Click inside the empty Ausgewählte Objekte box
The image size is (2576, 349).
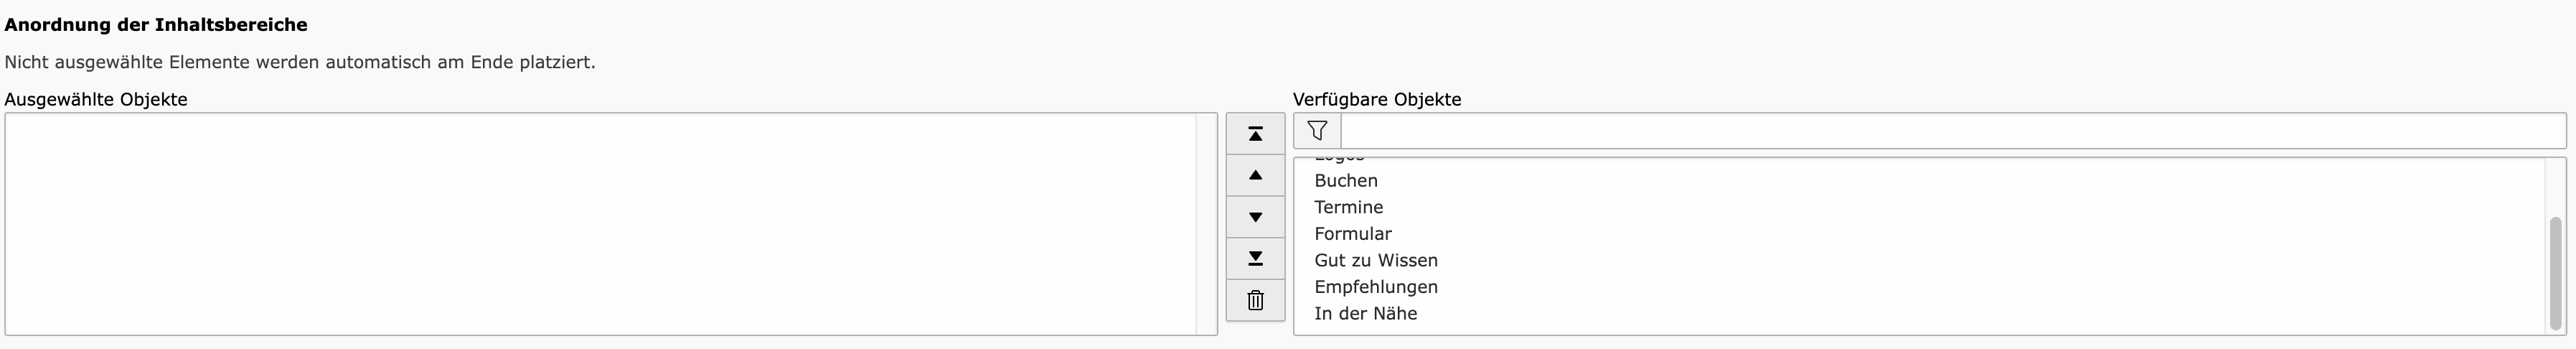tap(600, 224)
